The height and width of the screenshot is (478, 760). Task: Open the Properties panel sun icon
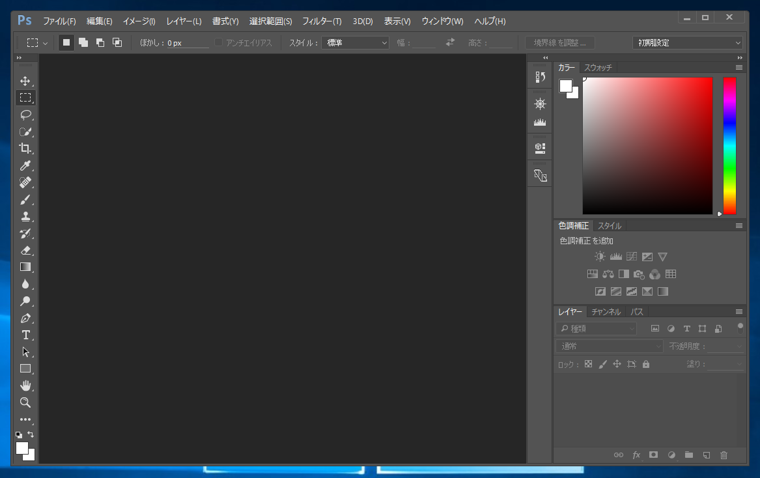coord(540,104)
